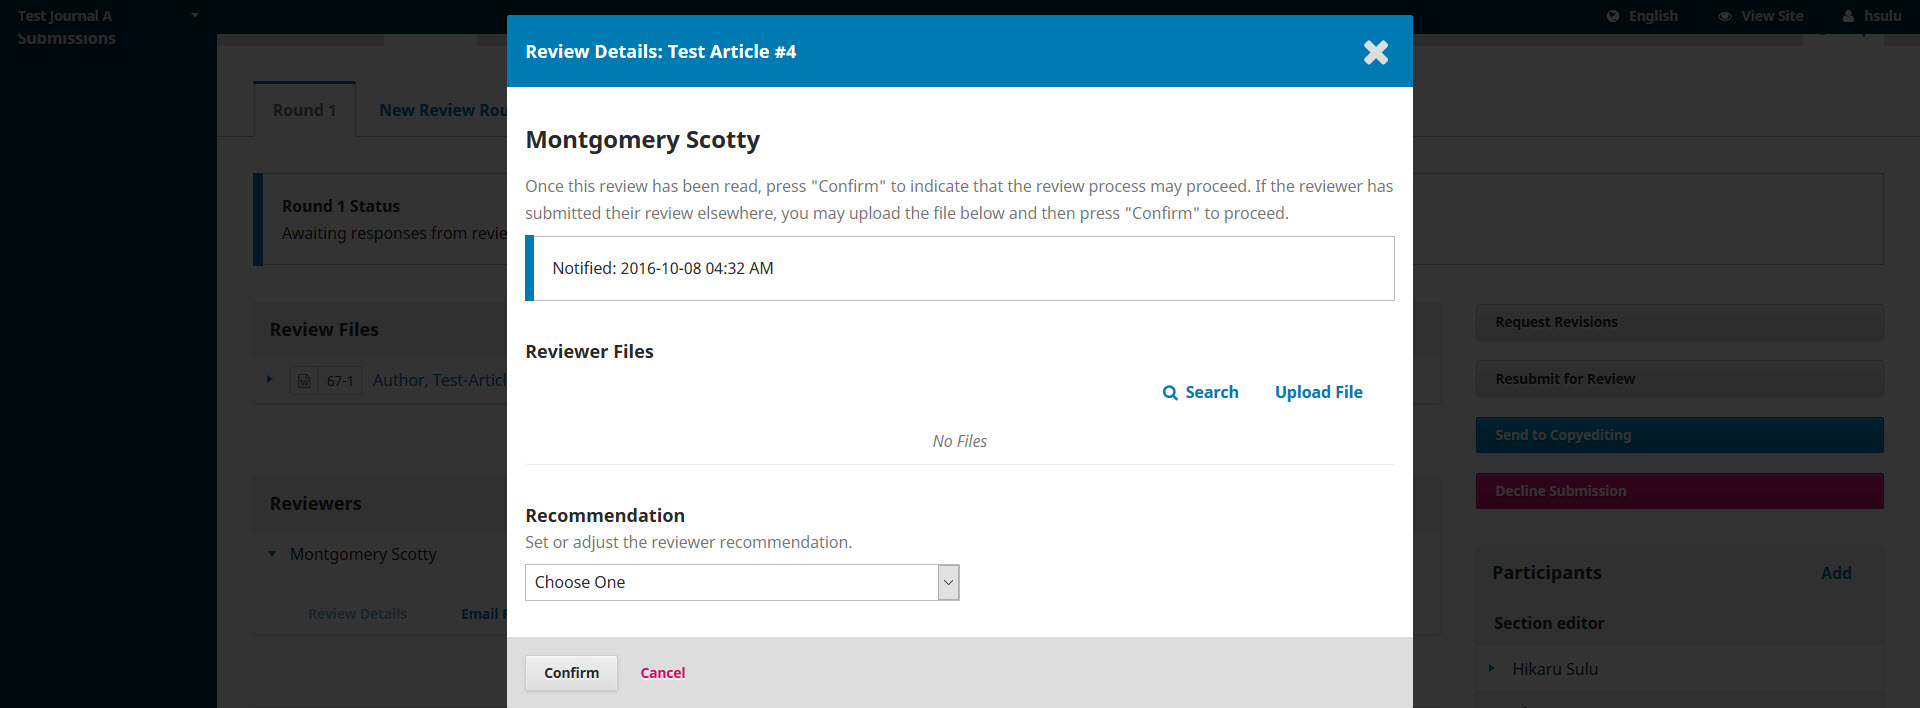This screenshot has width=1920, height=708.
Task: Open the New Review Round tab
Action: (442, 110)
